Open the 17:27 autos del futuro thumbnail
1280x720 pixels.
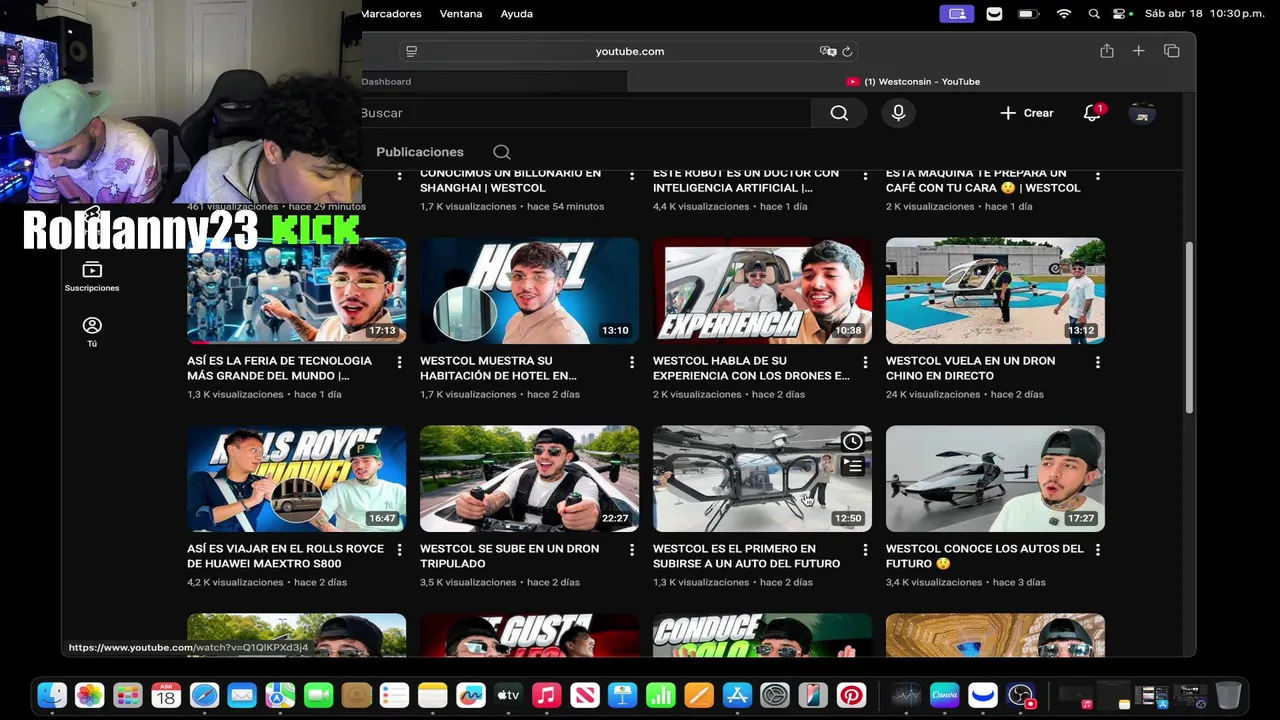(995, 479)
